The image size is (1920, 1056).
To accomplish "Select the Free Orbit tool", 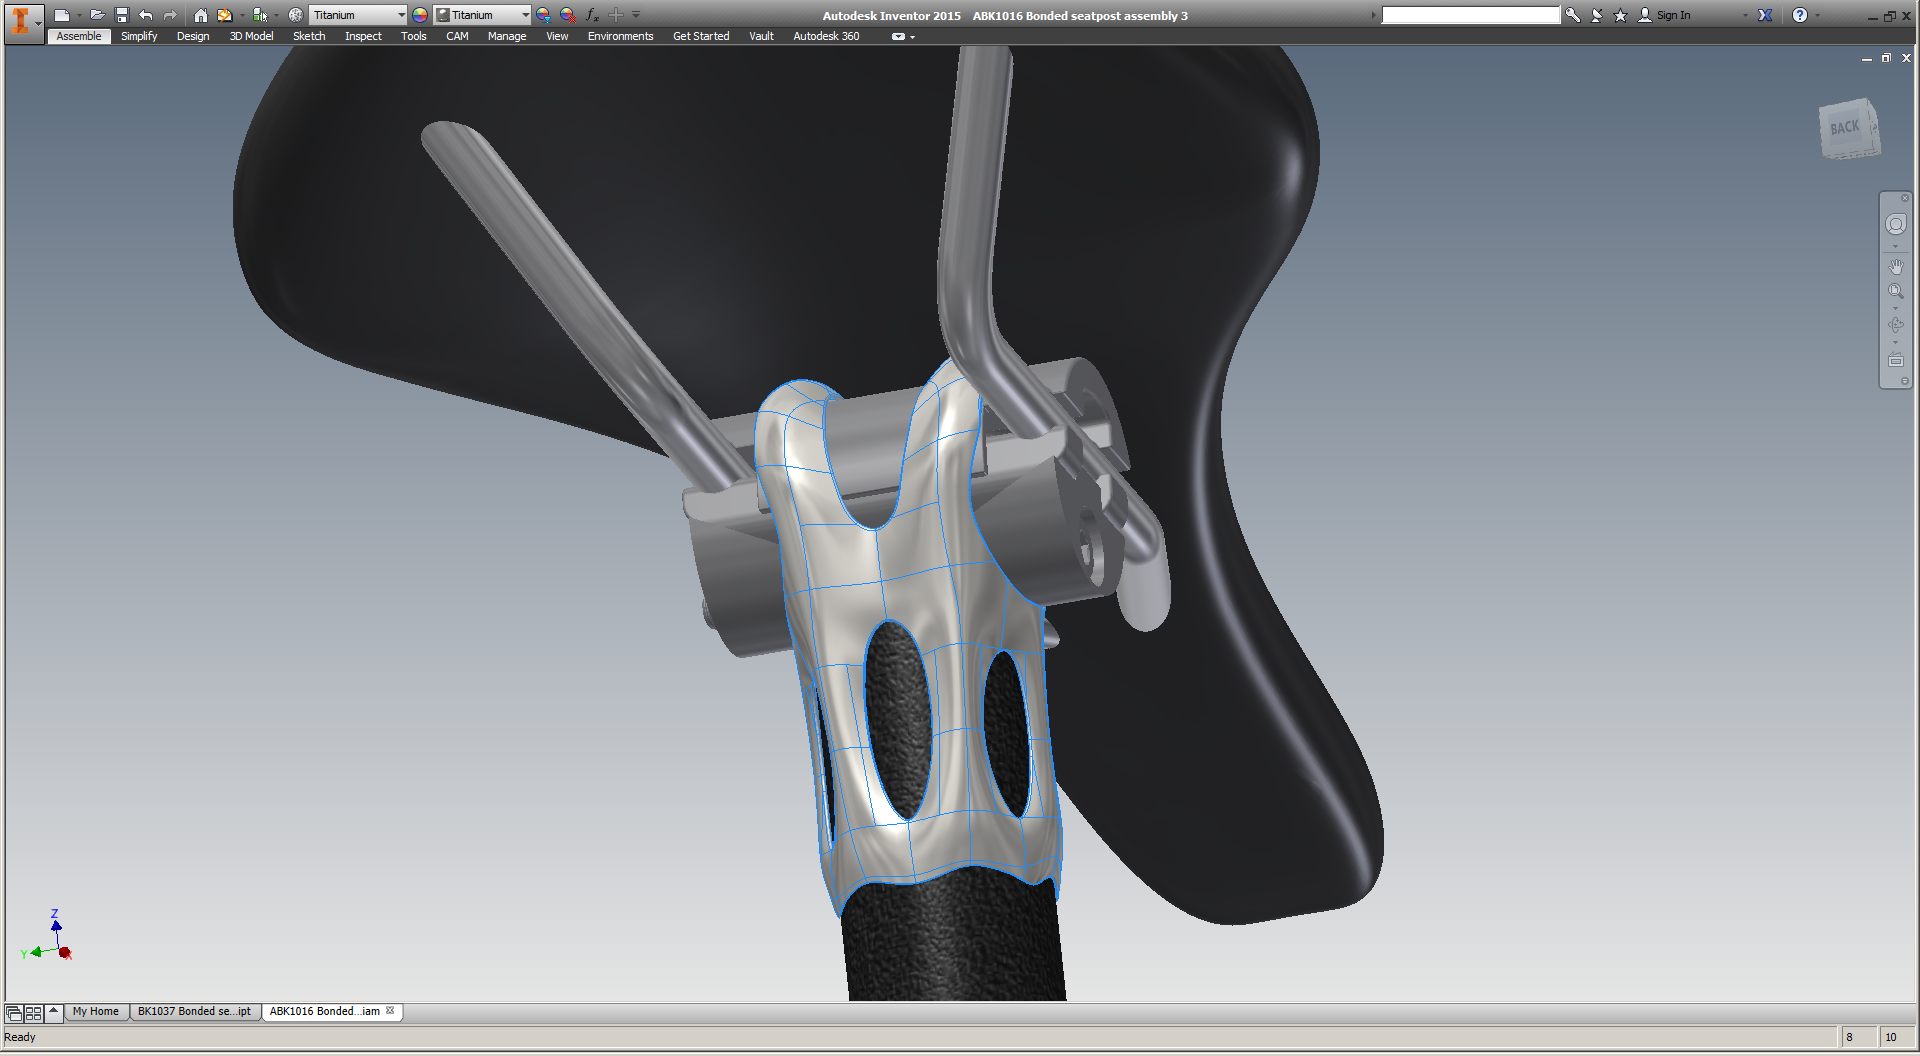I will [x=1896, y=325].
